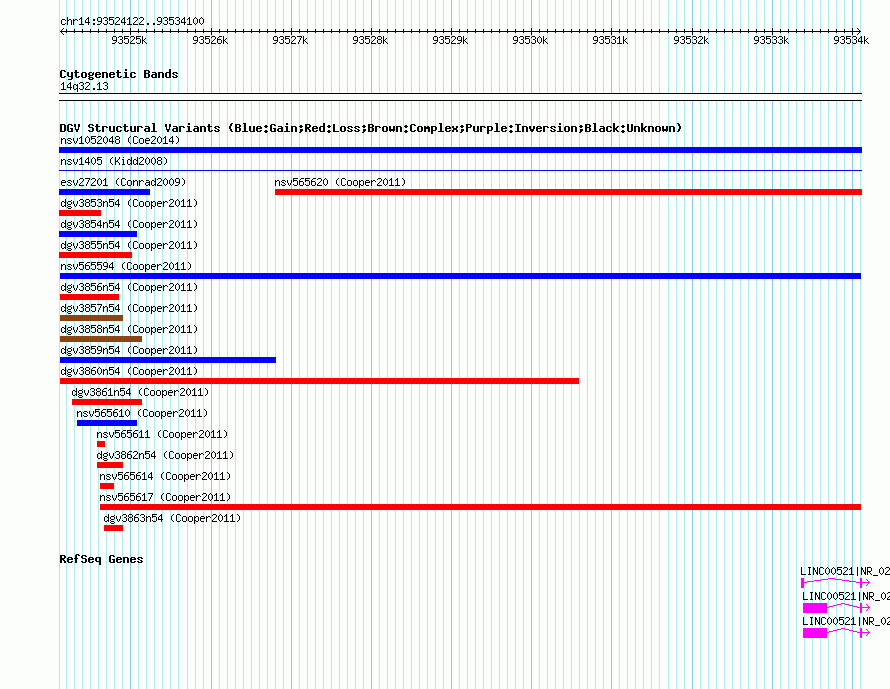Screen dimensions: 890x689
Task: Click the tiny nsv565611 red bar
Action: click(x=101, y=444)
